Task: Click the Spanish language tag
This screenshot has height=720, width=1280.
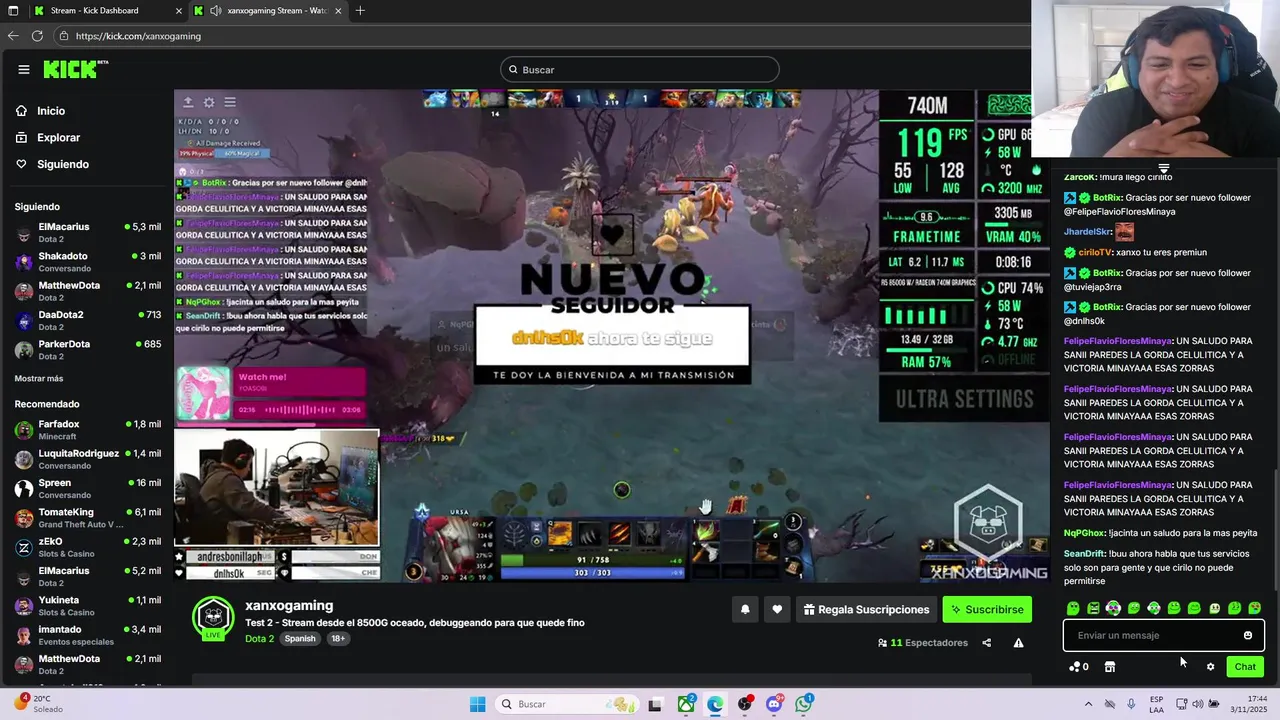Action: [x=300, y=638]
